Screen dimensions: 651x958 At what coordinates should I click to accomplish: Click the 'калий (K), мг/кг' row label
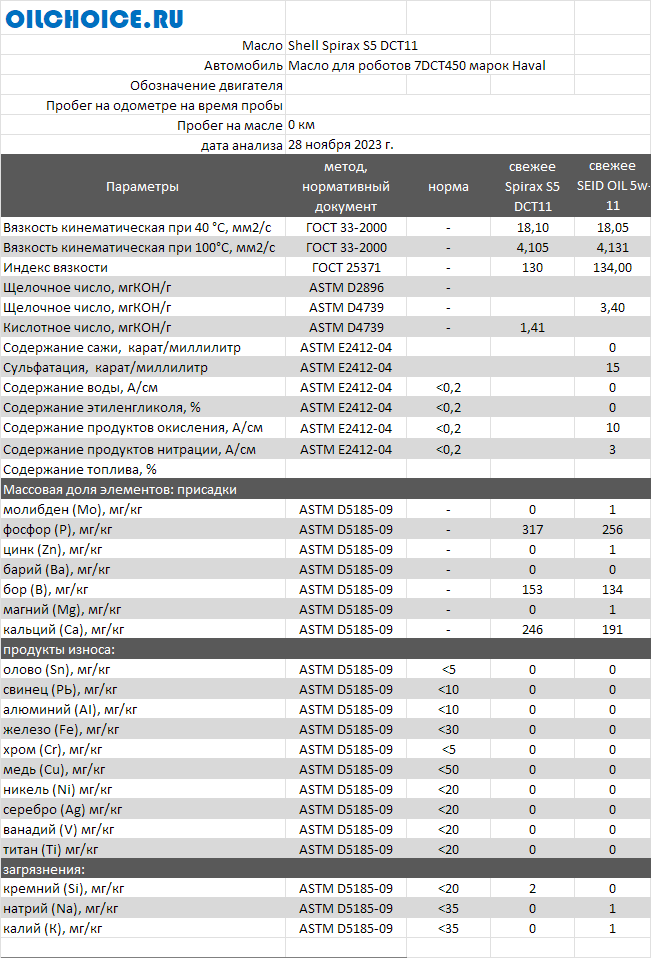pyautogui.click(x=53, y=929)
